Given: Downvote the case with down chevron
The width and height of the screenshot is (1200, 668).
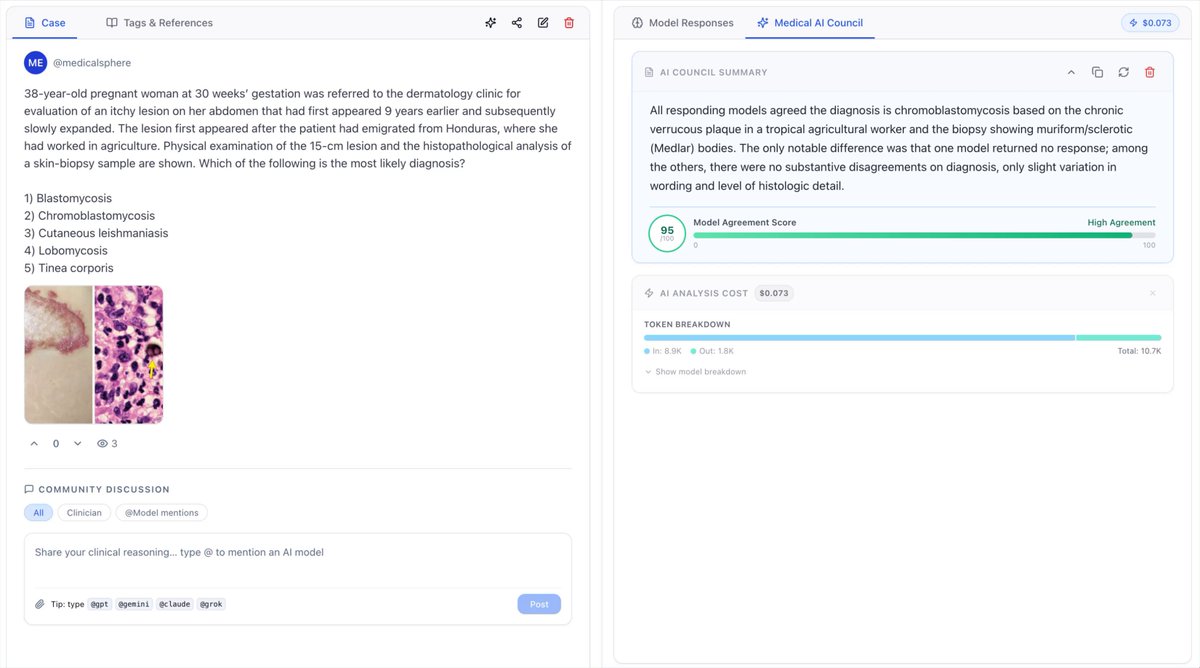Looking at the screenshot, I should point(78,443).
